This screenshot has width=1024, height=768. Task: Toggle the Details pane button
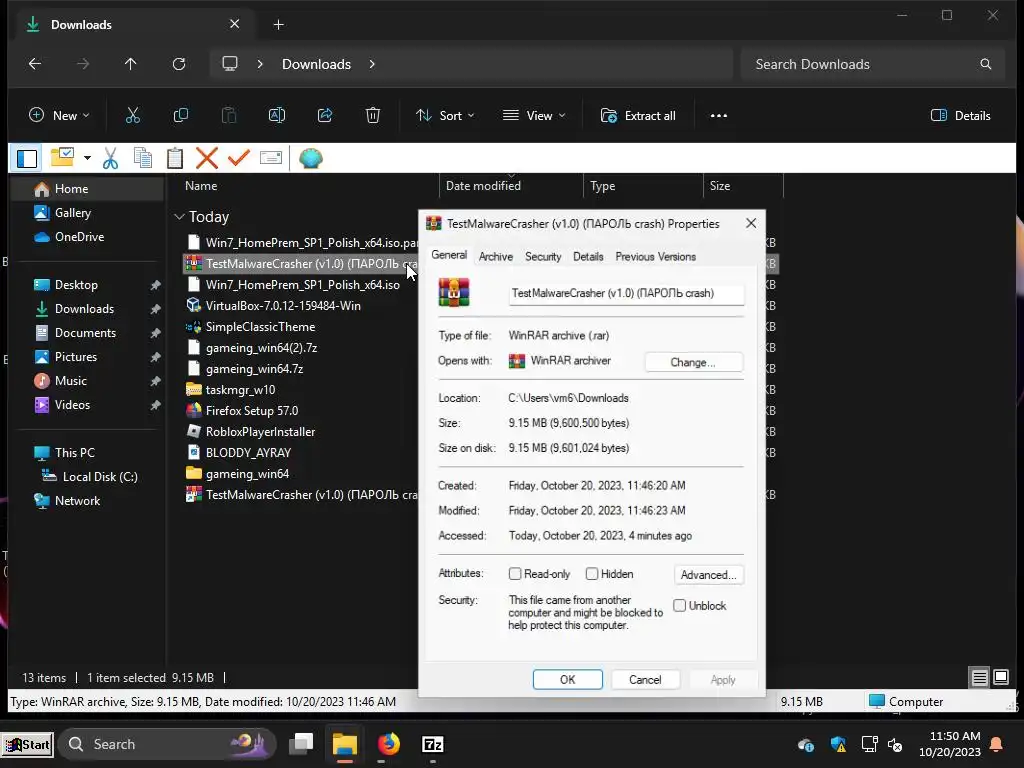(961, 116)
